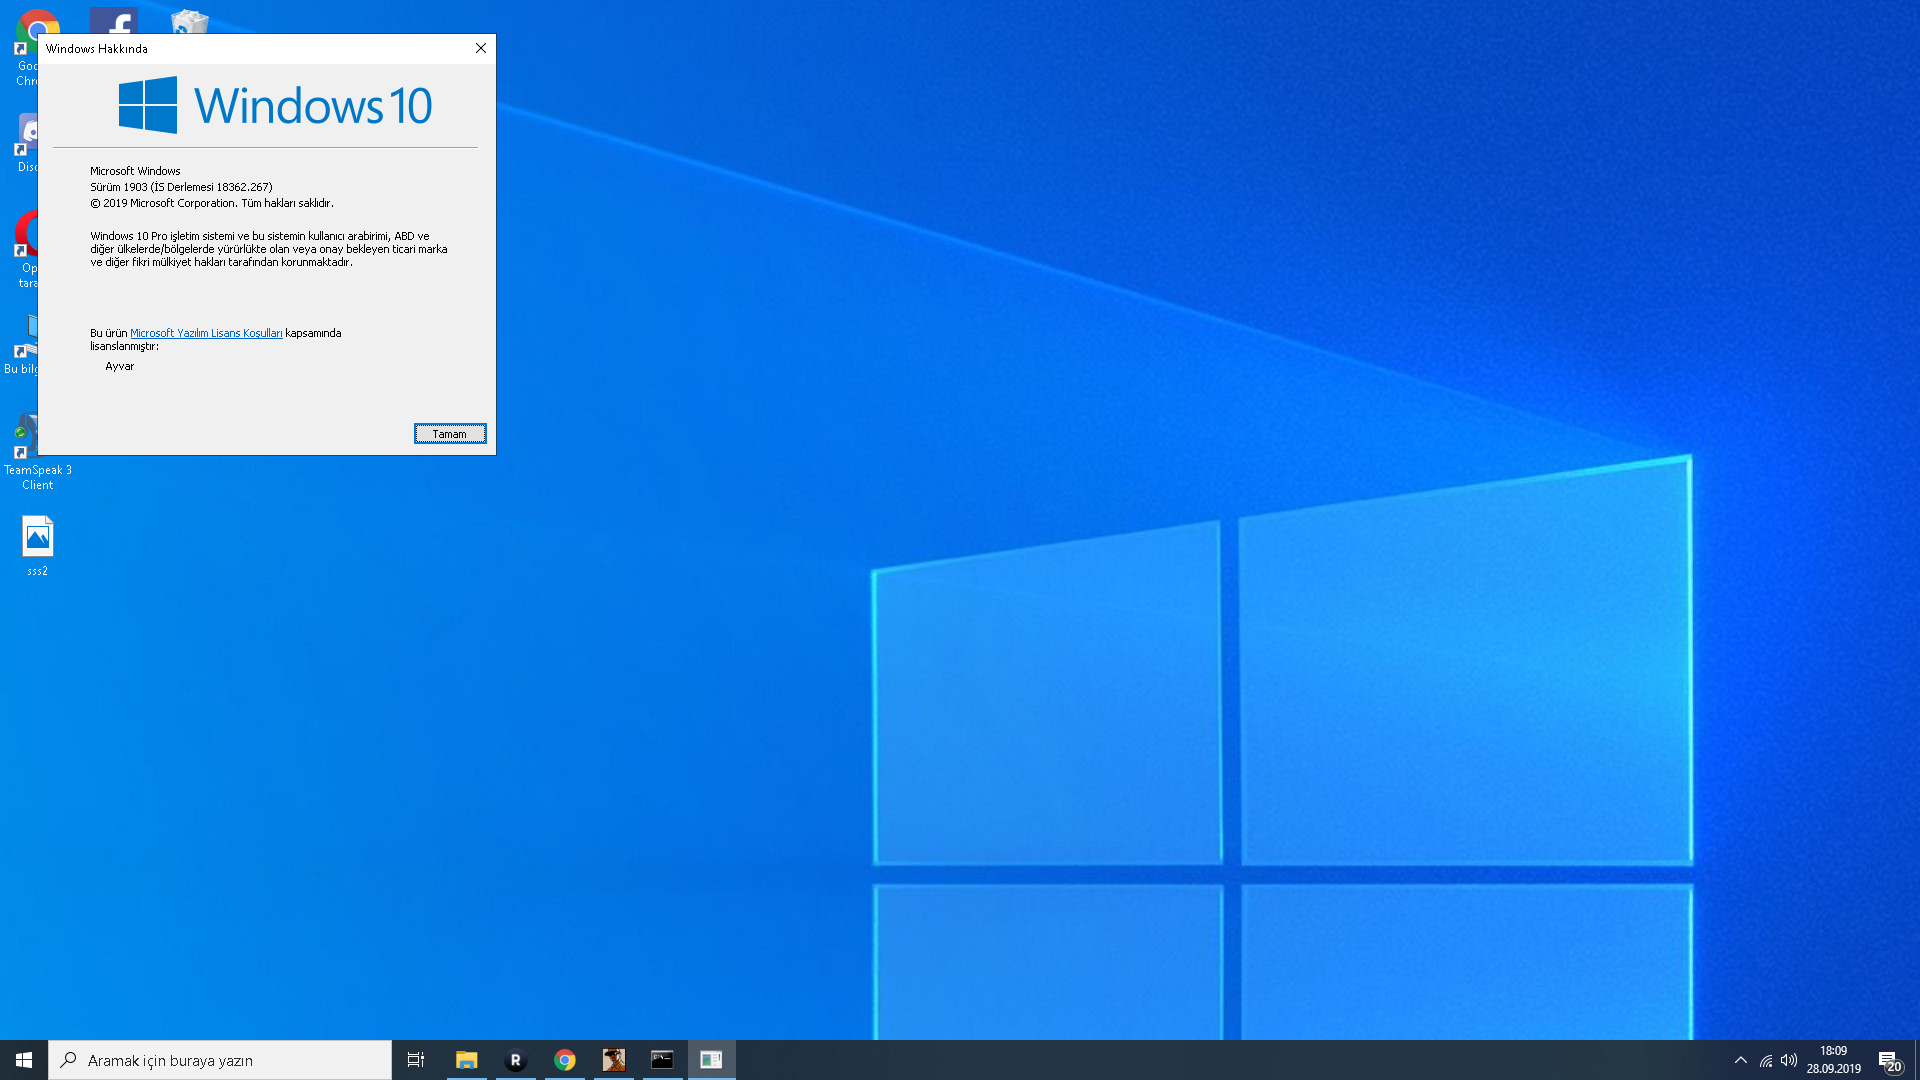Open the Rockstar launcher taskbar icon
1920x1080 pixels.
click(515, 1060)
